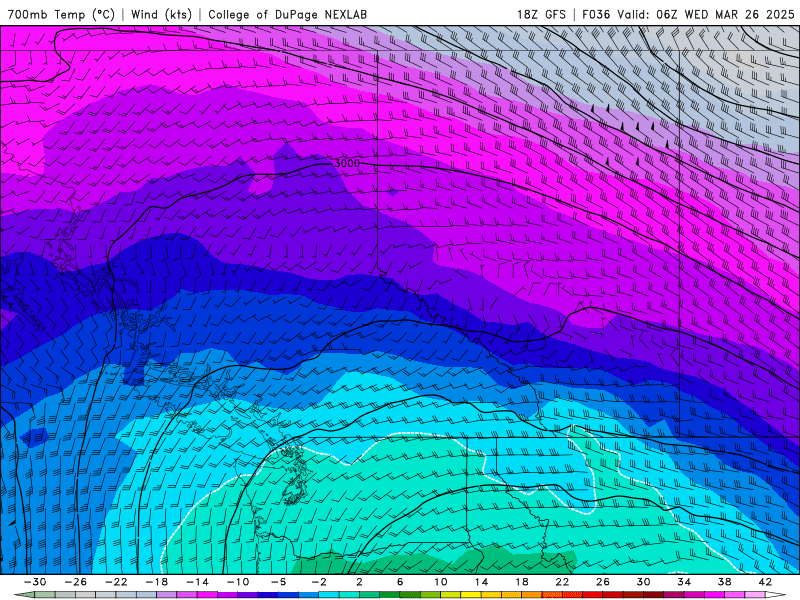Click the '34' colorbar tick label
This screenshot has width=800, height=600.
pos(684,582)
